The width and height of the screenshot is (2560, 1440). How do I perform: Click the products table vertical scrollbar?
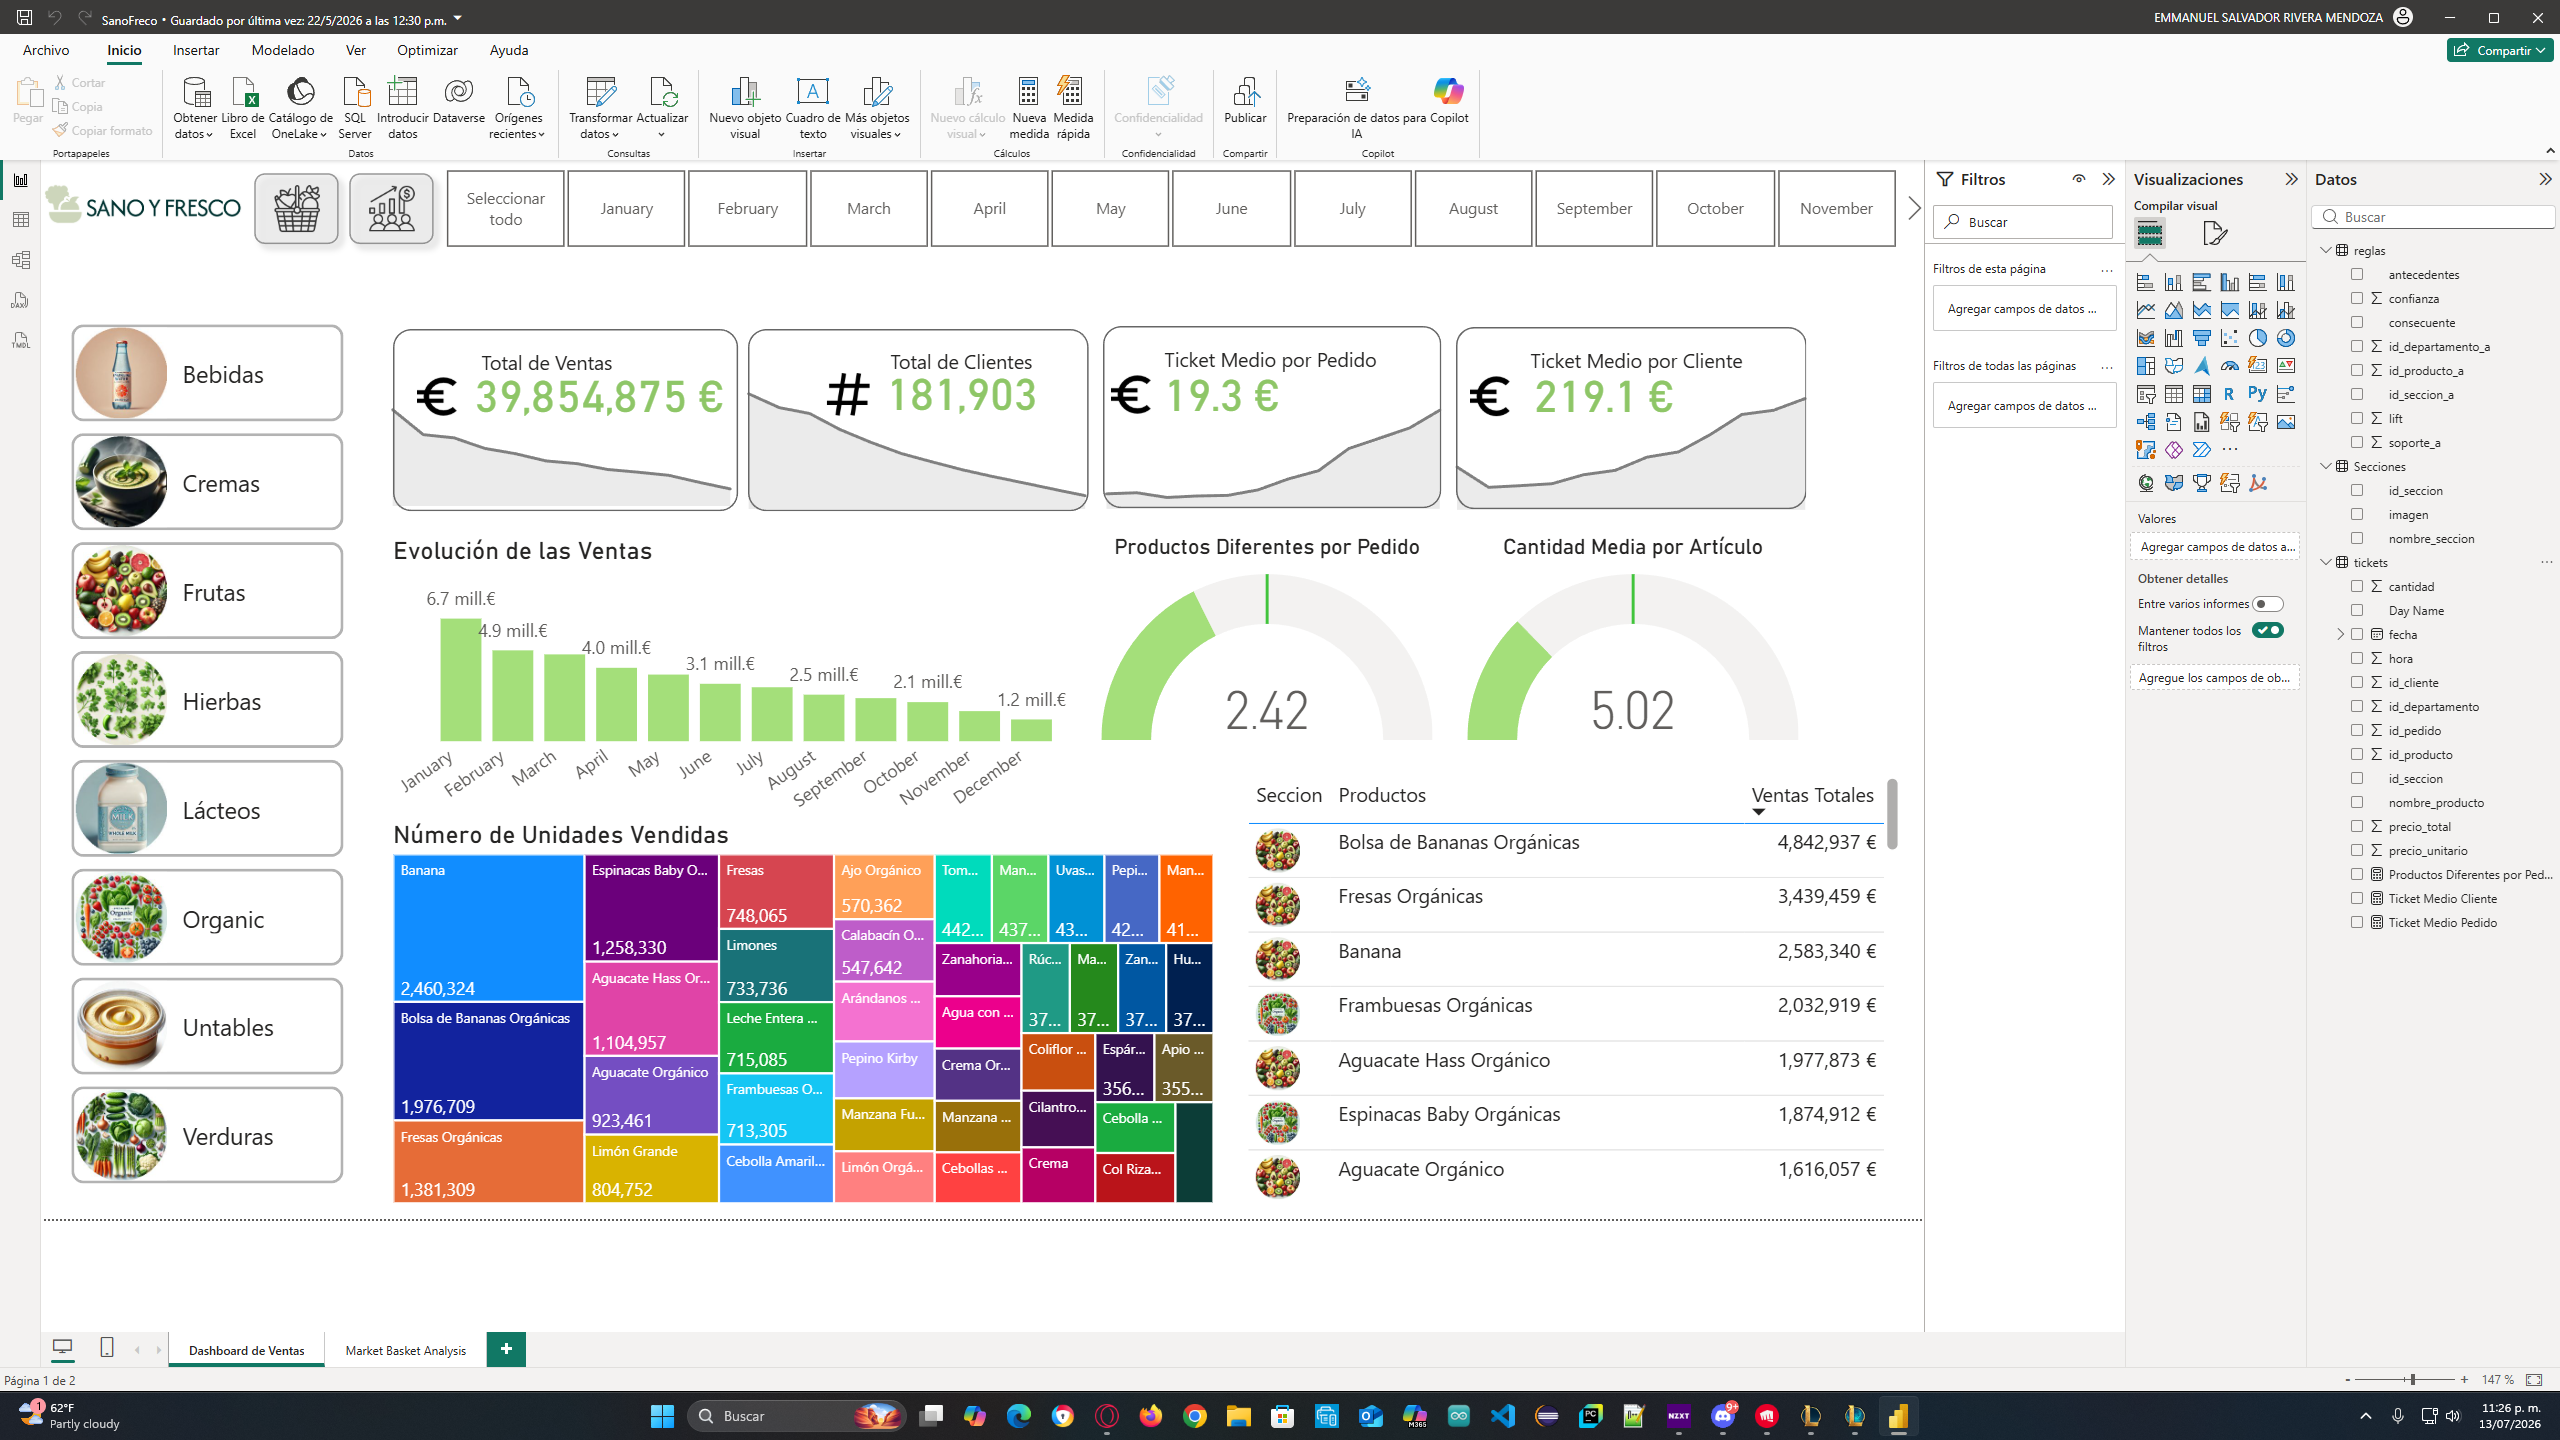1892,814
